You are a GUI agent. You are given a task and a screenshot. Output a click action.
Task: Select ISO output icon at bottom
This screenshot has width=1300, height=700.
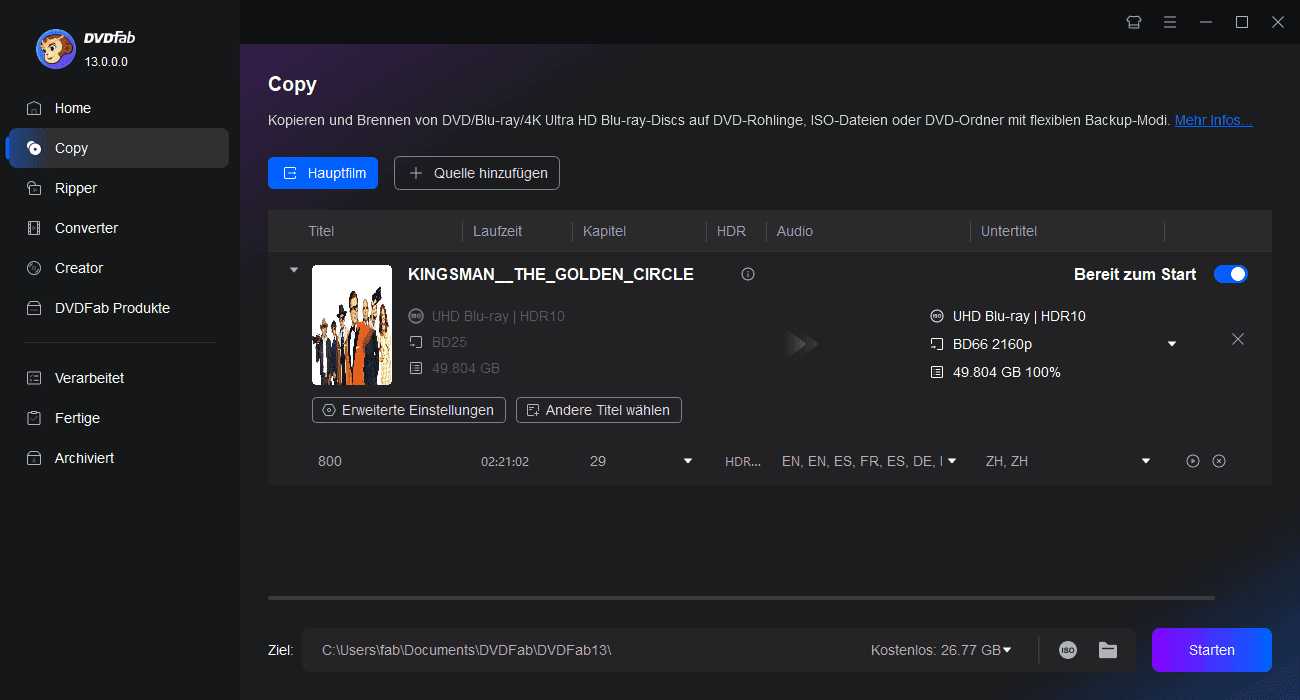pos(1068,650)
